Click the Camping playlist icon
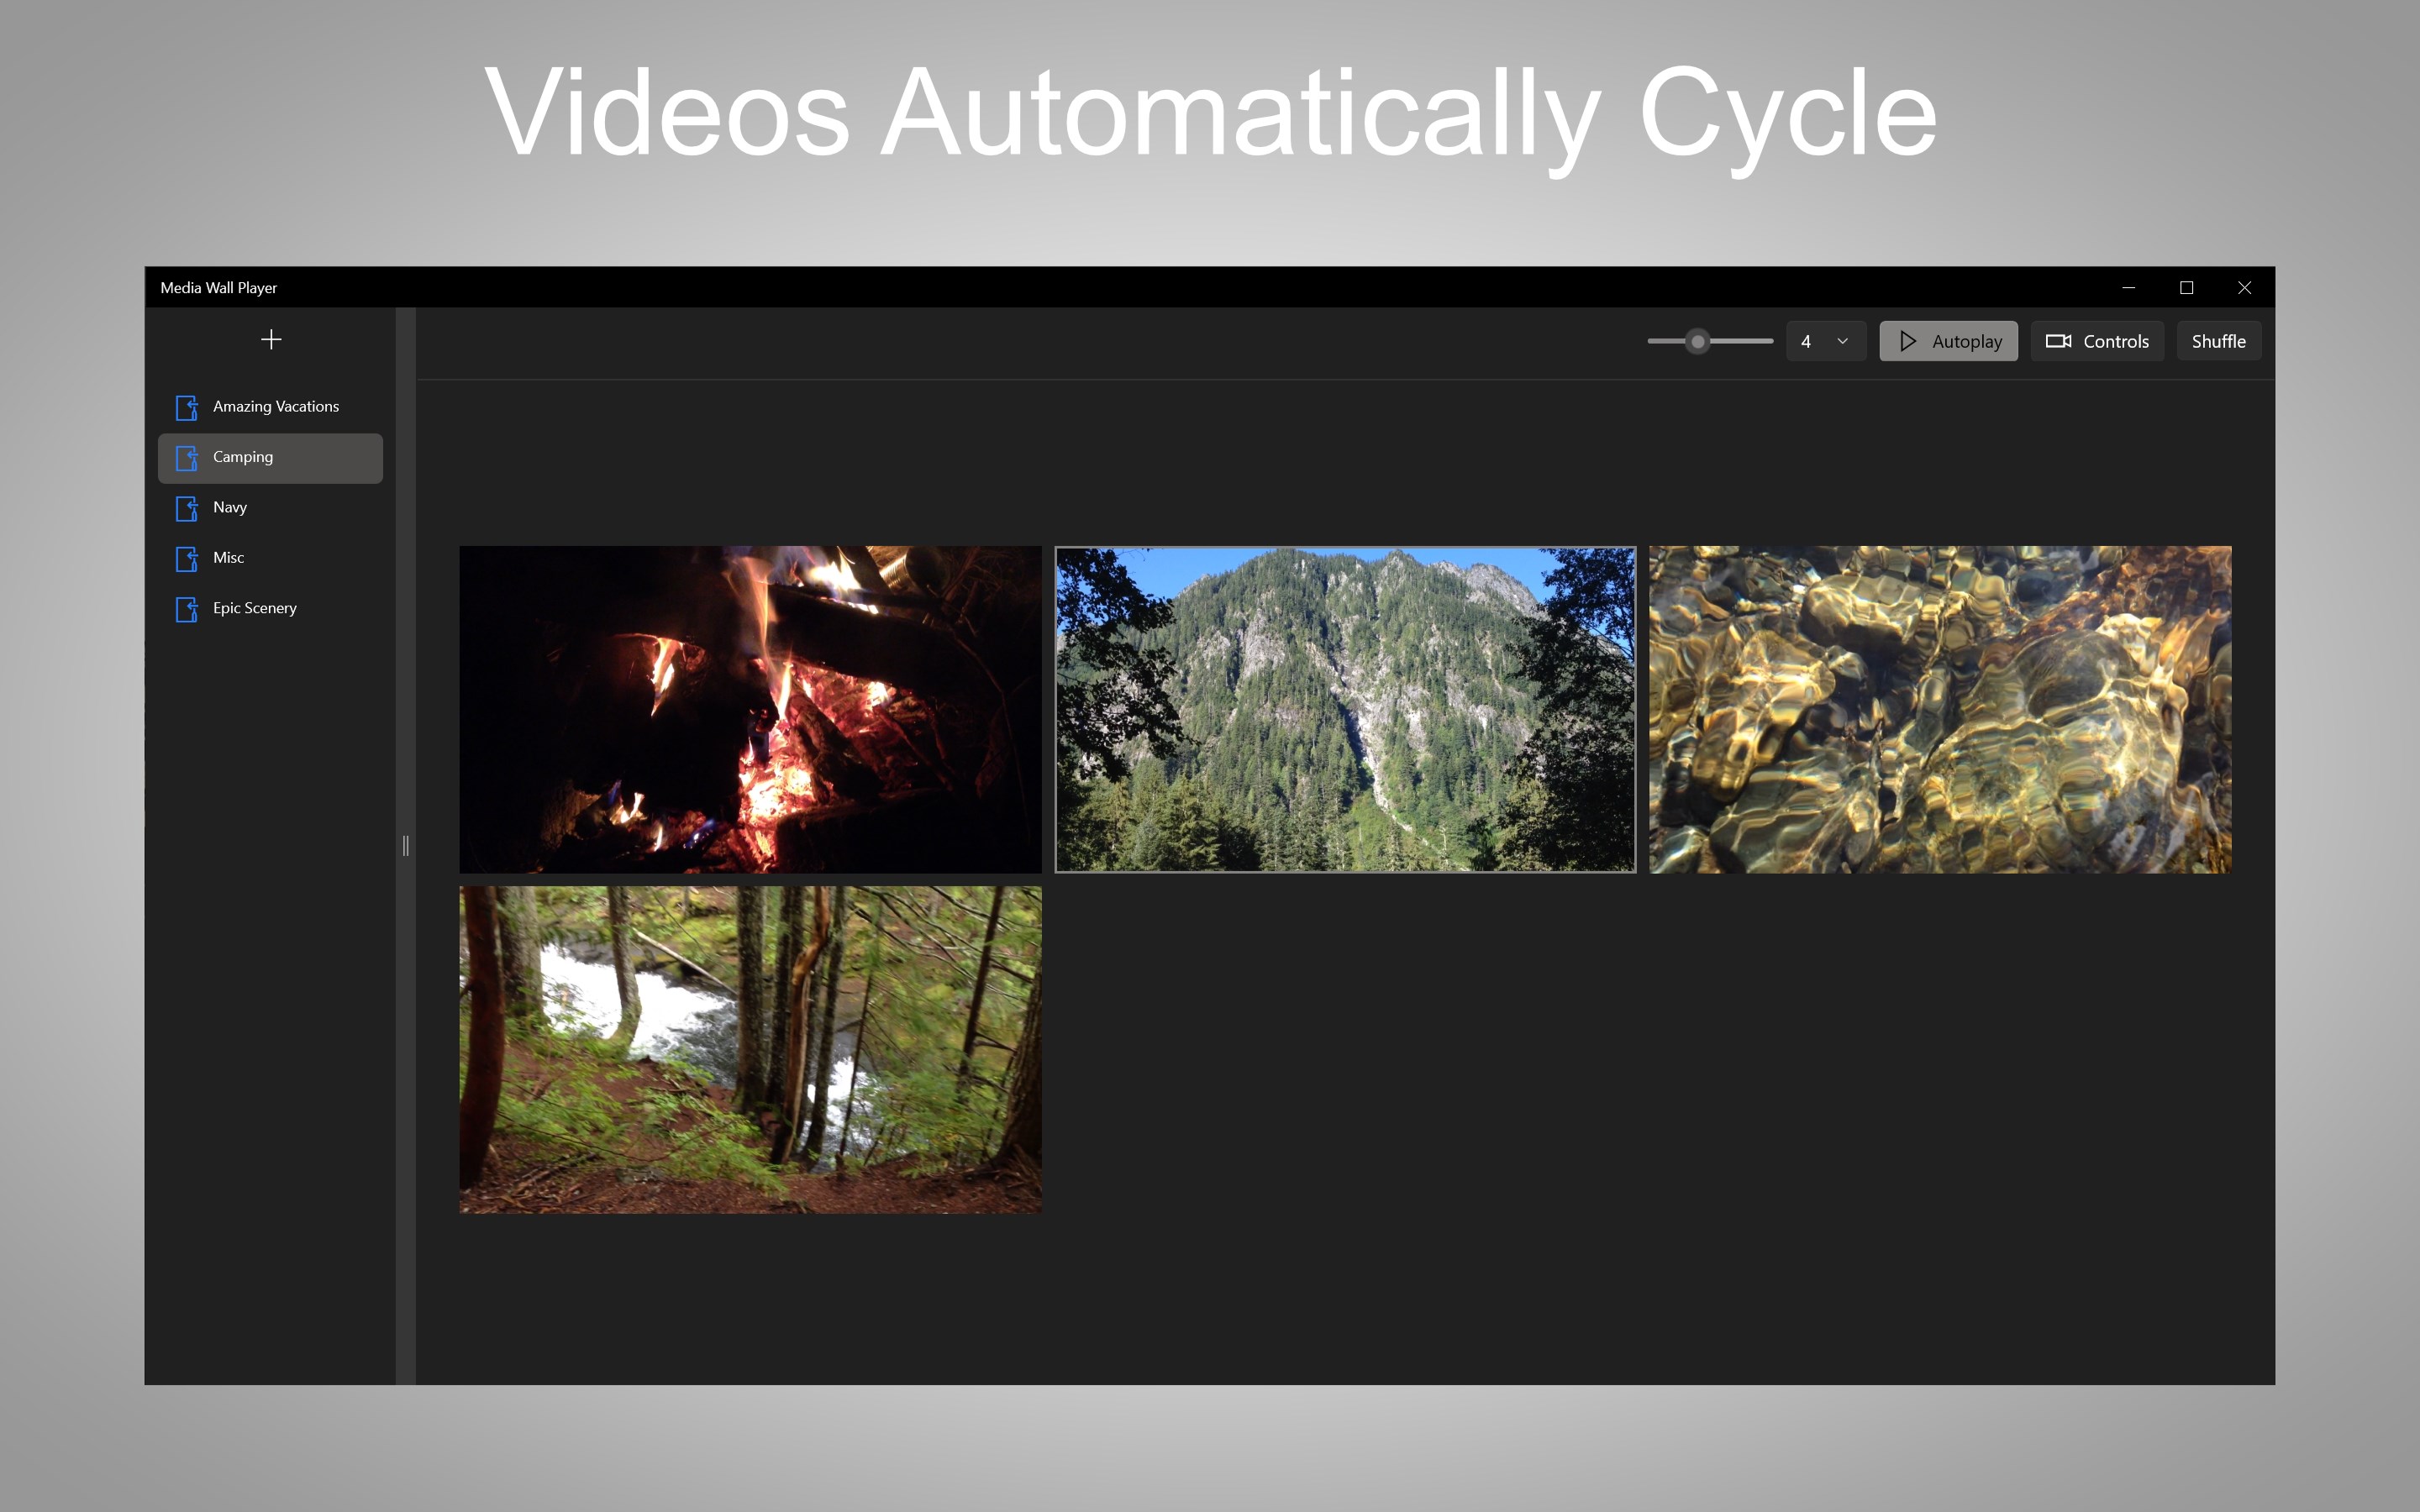The height and width of the screenshot is (1512, 2420). click(x=187, y=458)
